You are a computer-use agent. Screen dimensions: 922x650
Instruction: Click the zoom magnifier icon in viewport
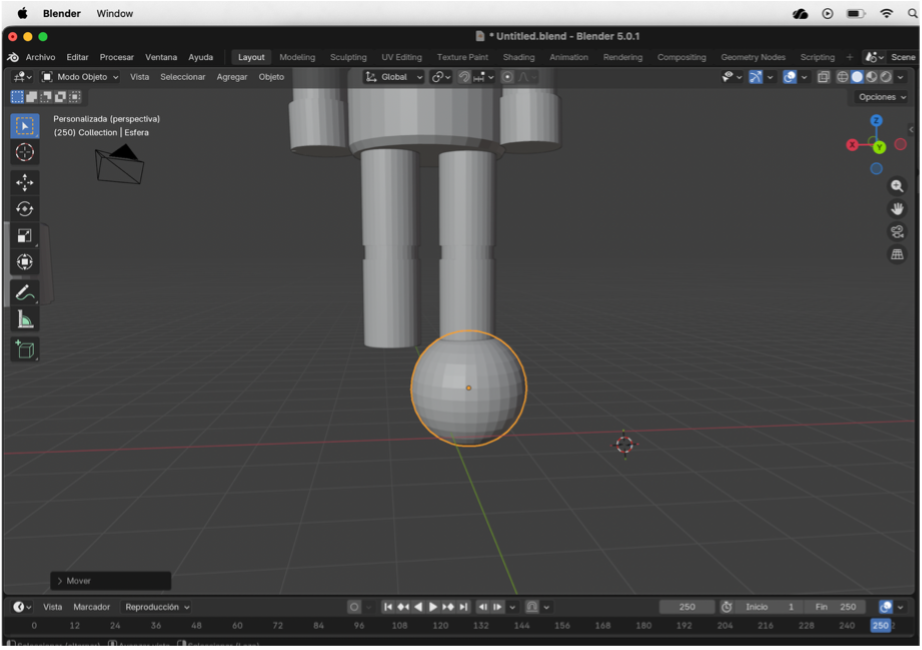[897, 186]
